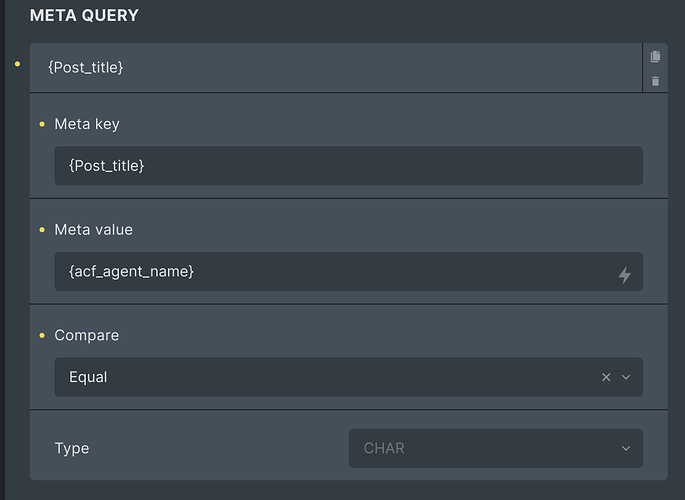The height and width of the screenshot is (500, 685).
Task: Select the Equal compare field
Action: (x=348, y=377)
